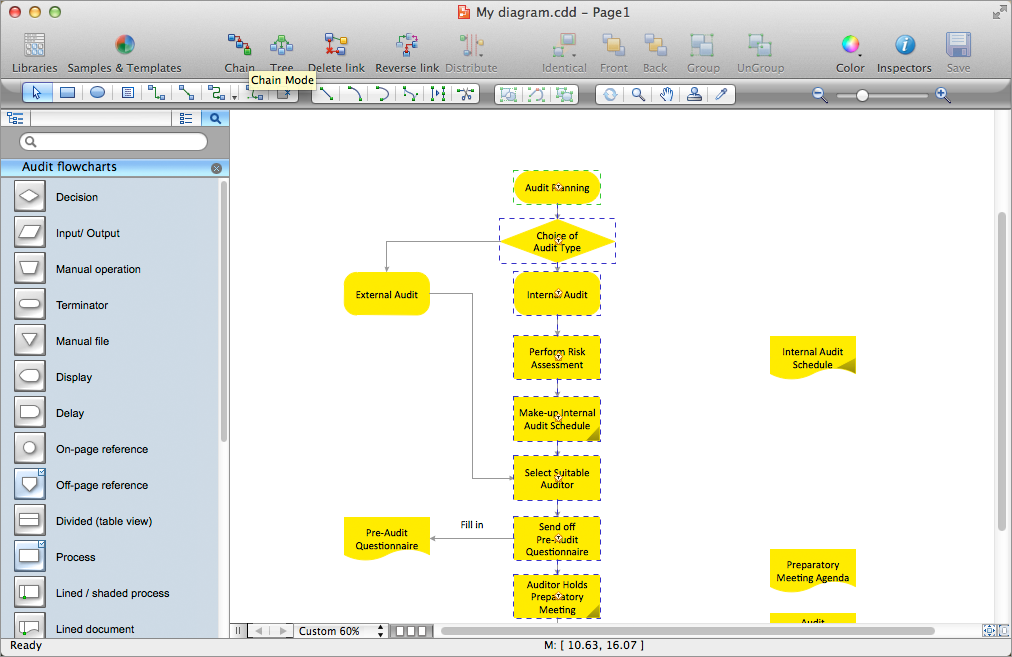Select the curved arc connector tool
Image resolution: width=1012 pixels, height=657 pixels.
point(383,94)
